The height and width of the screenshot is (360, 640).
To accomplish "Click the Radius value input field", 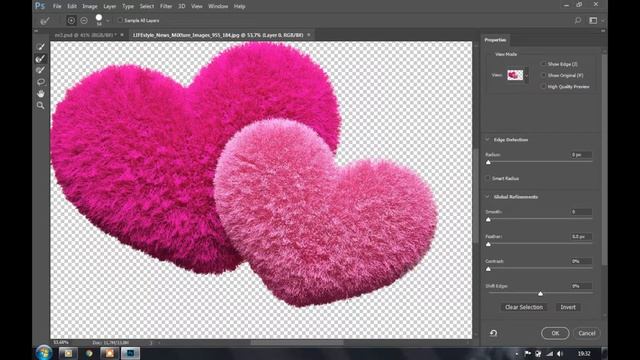I will click(x=581, y=155).
